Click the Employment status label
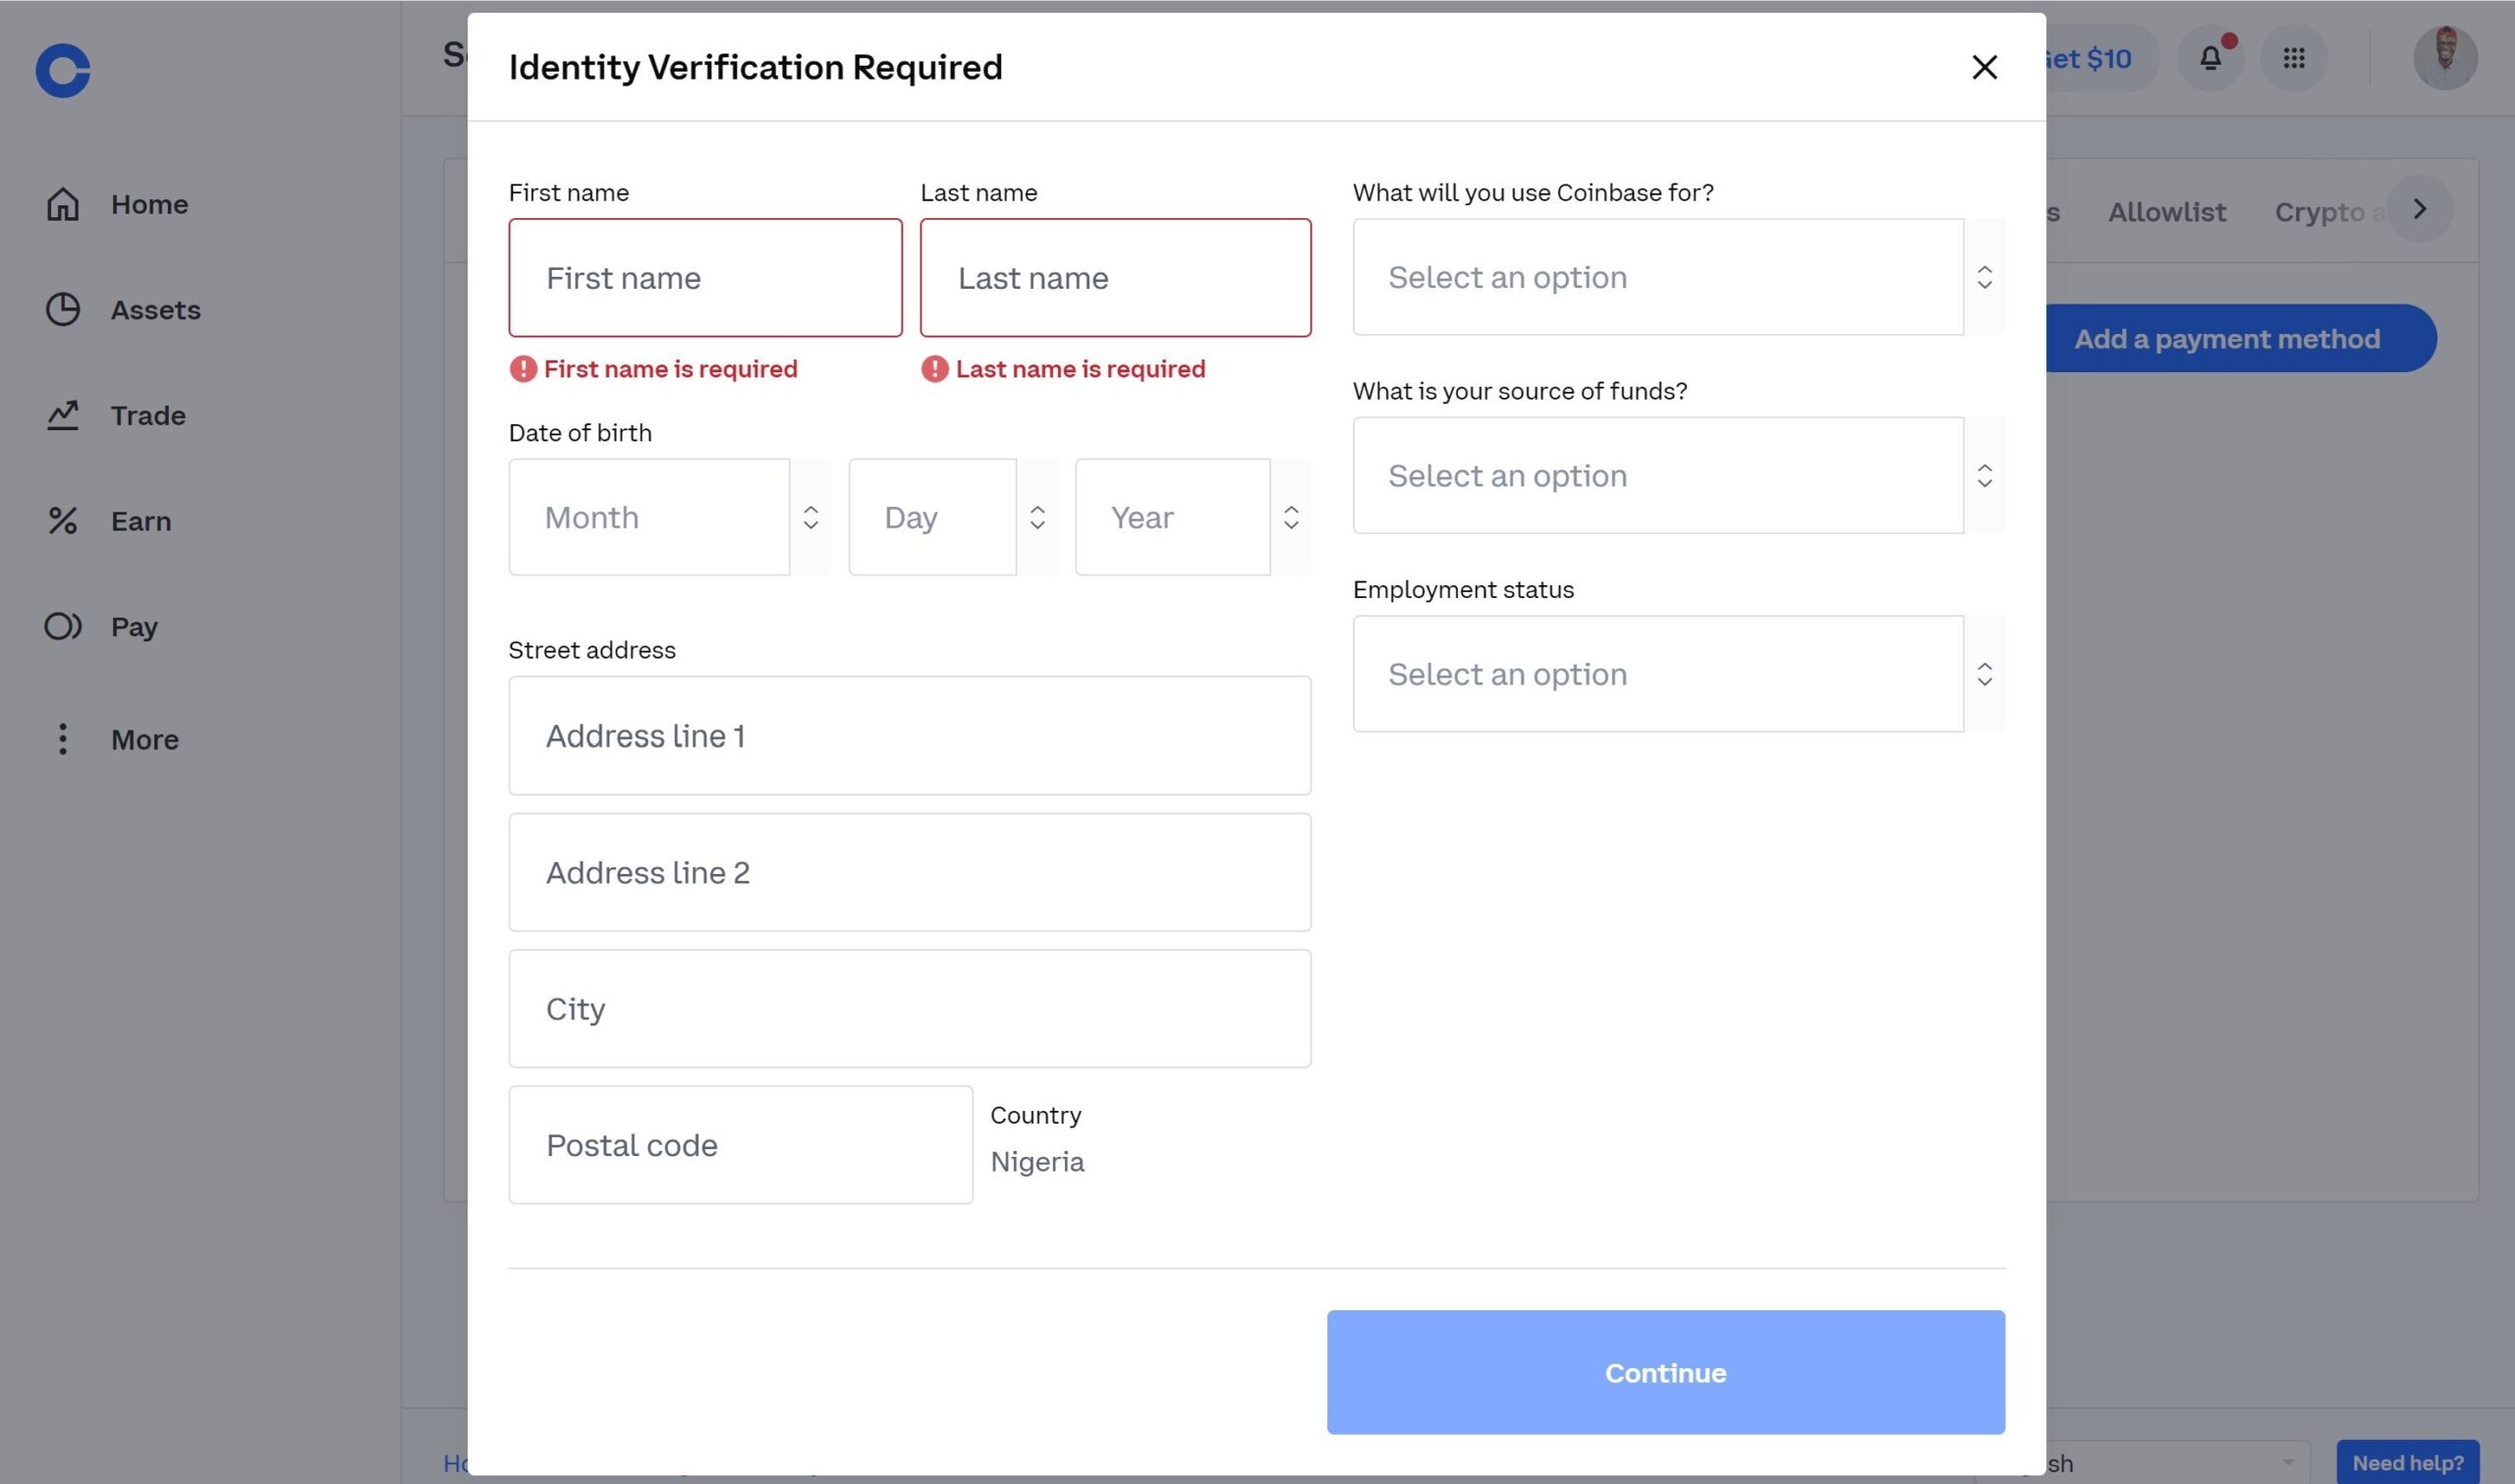The height and width of the screenshot is (1484, 2515). [x=1463, y=590]
